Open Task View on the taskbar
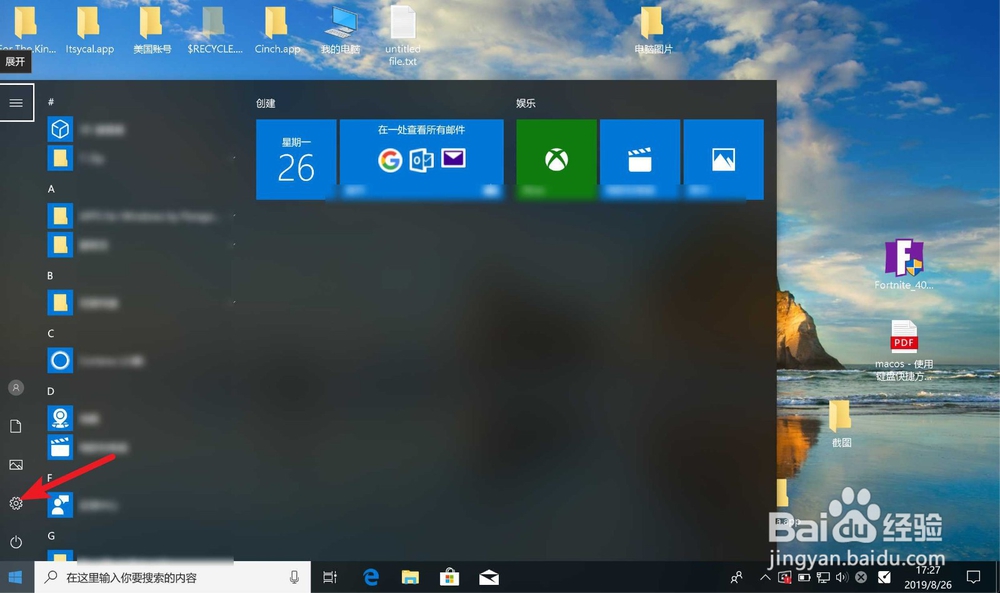Screen dimensions: 1000x593 point(330,577)
